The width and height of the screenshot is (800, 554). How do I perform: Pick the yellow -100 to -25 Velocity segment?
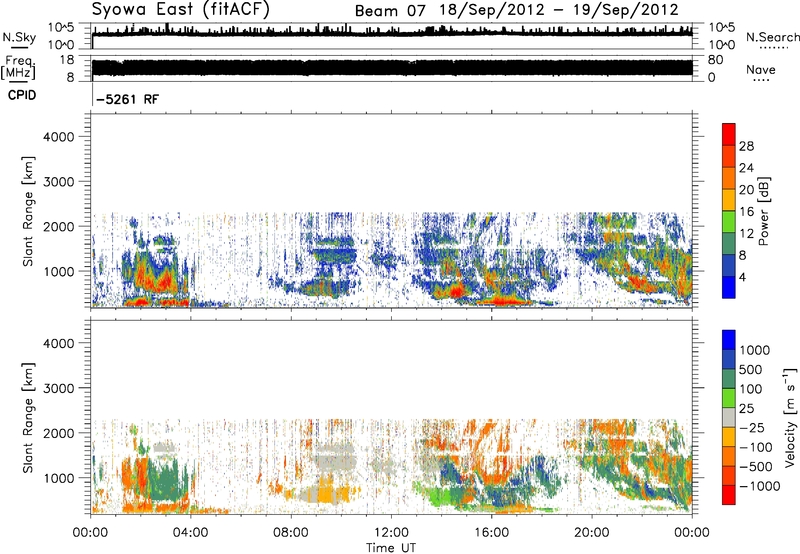[729, 437]
